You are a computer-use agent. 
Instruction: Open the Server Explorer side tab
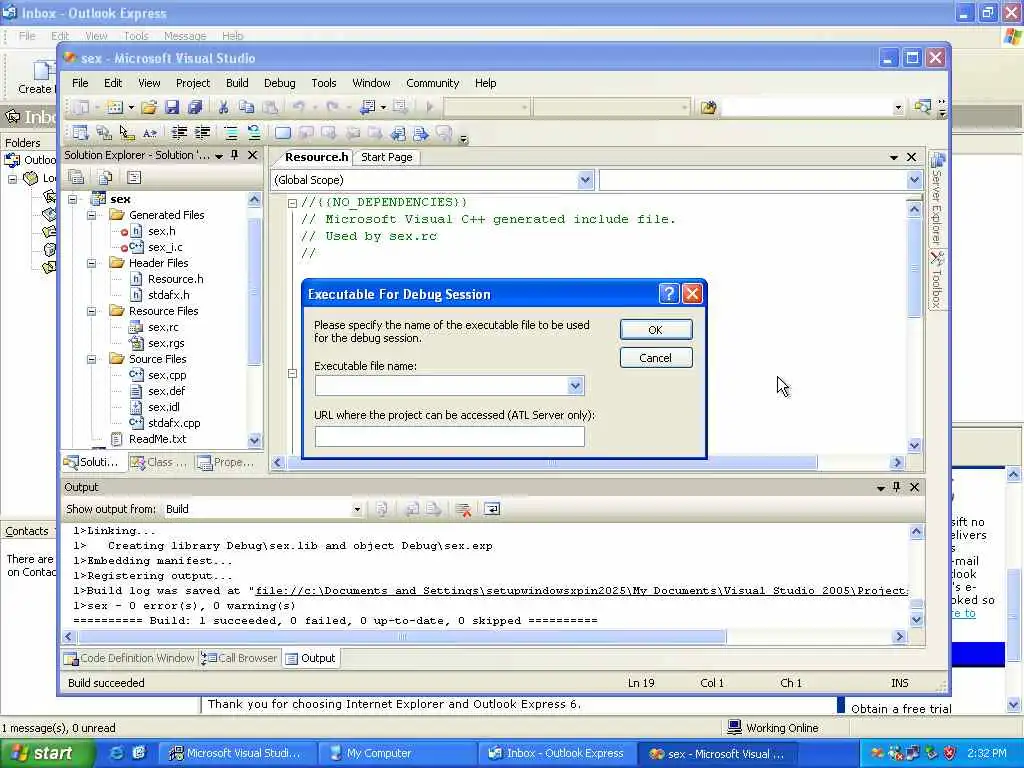pyautogui.click(x=937, y=199)
